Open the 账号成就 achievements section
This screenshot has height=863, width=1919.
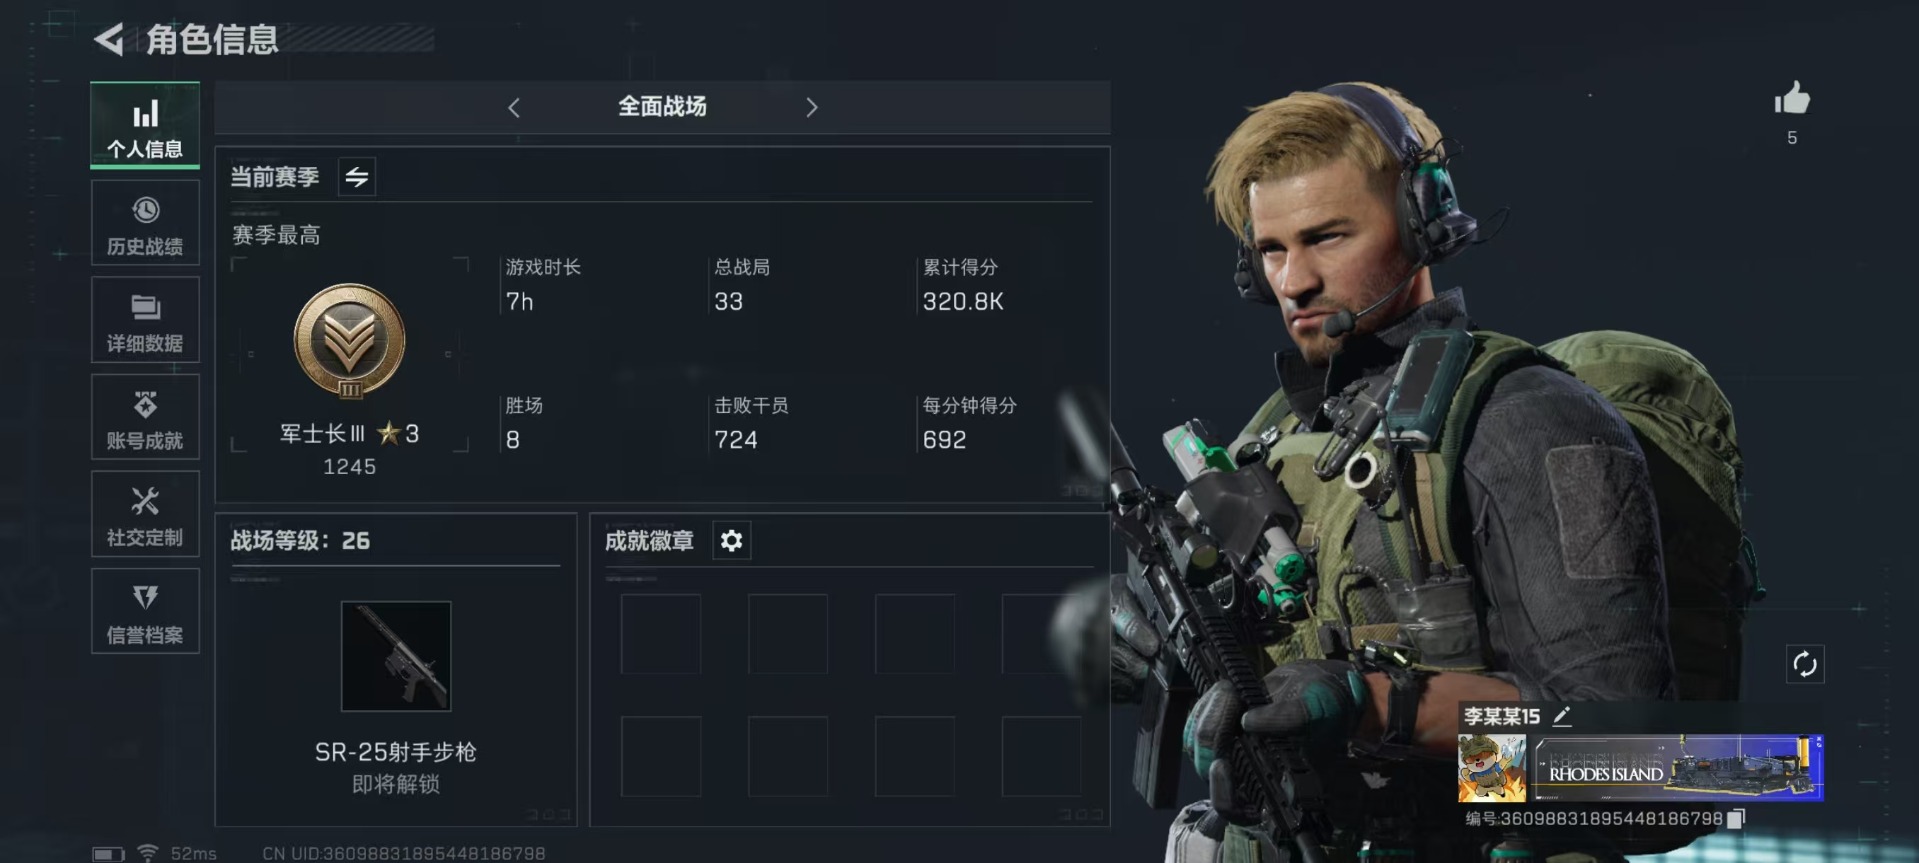point(145,417)
